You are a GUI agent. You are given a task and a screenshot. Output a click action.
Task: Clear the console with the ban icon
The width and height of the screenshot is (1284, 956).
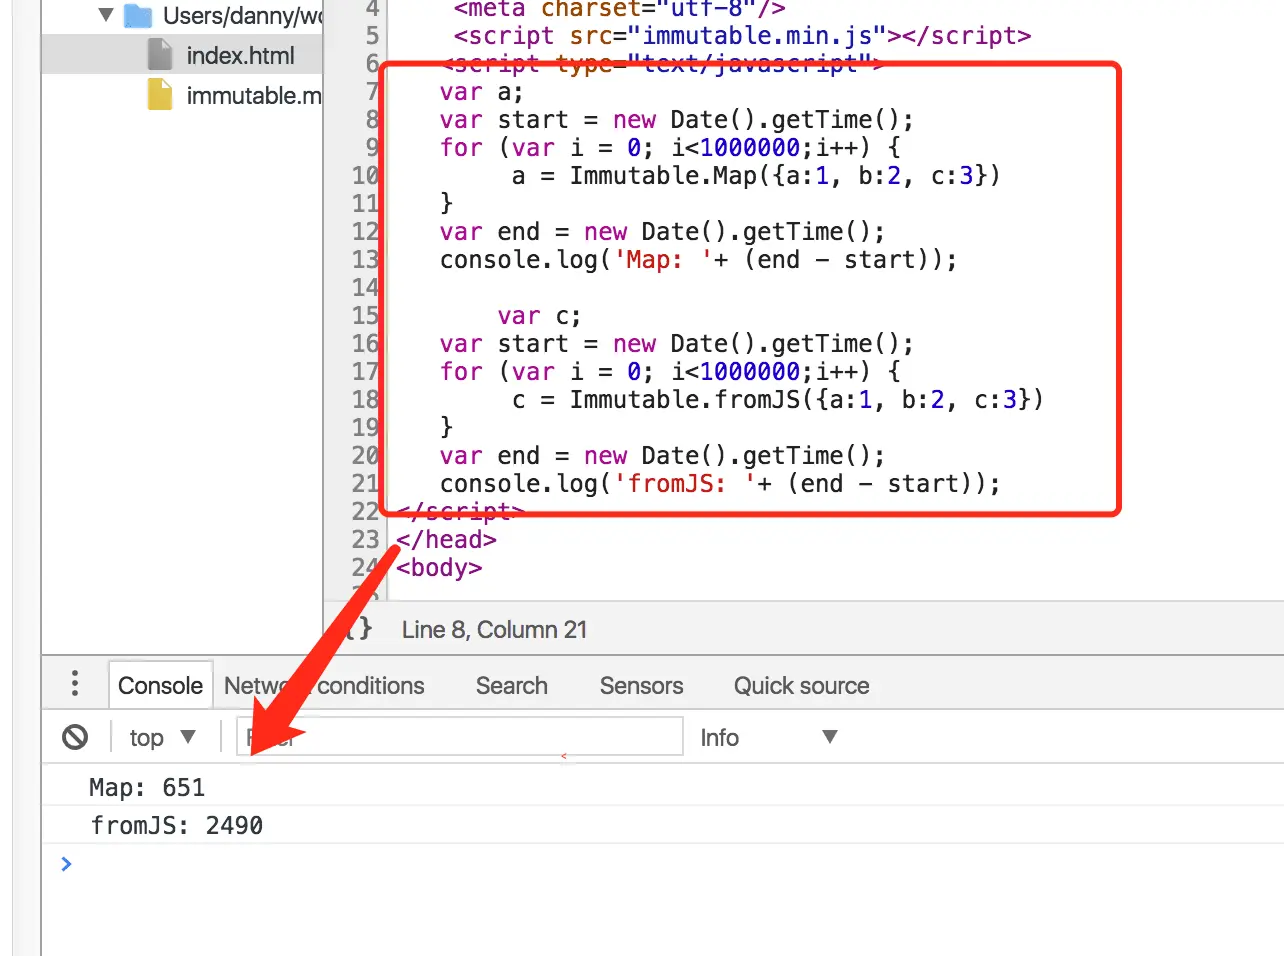pos(75,737)
